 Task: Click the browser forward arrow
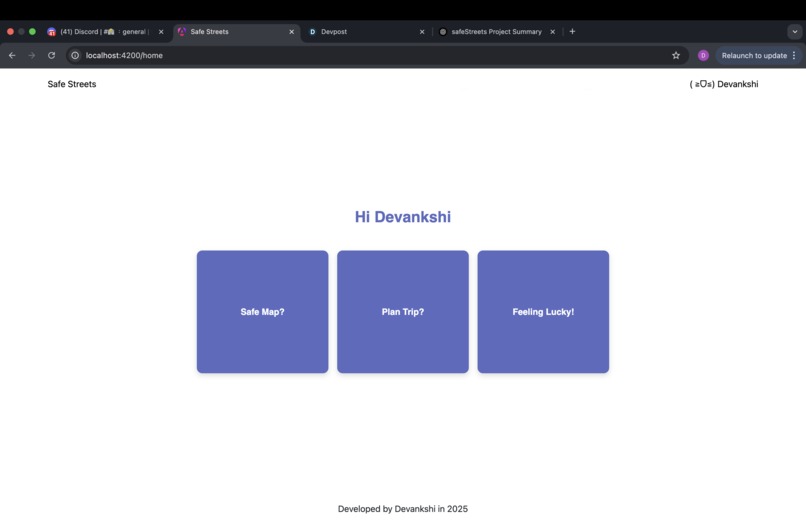pos(32,56)
